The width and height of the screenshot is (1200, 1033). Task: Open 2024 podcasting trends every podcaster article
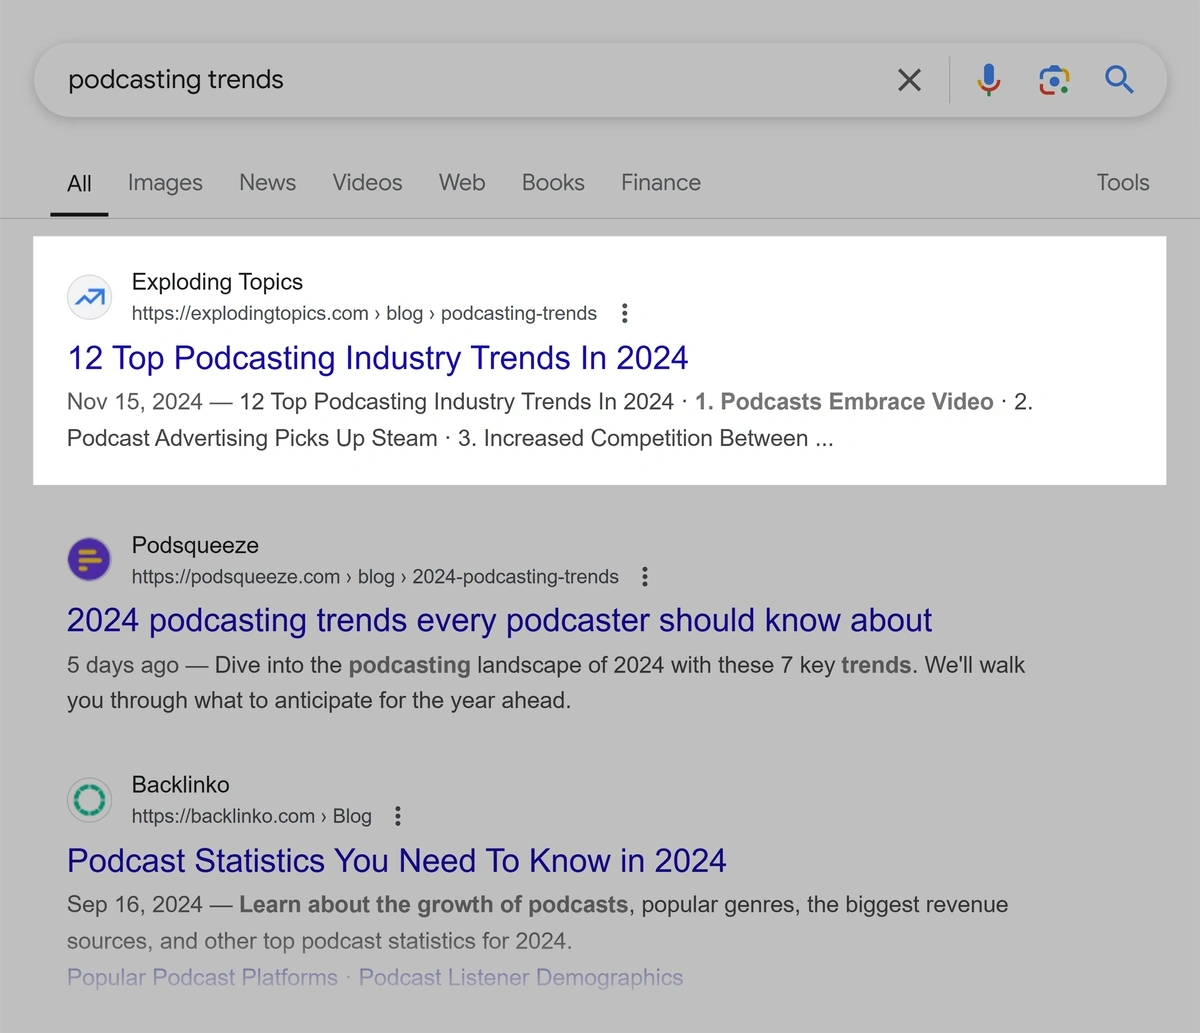(x=499, y=620)
